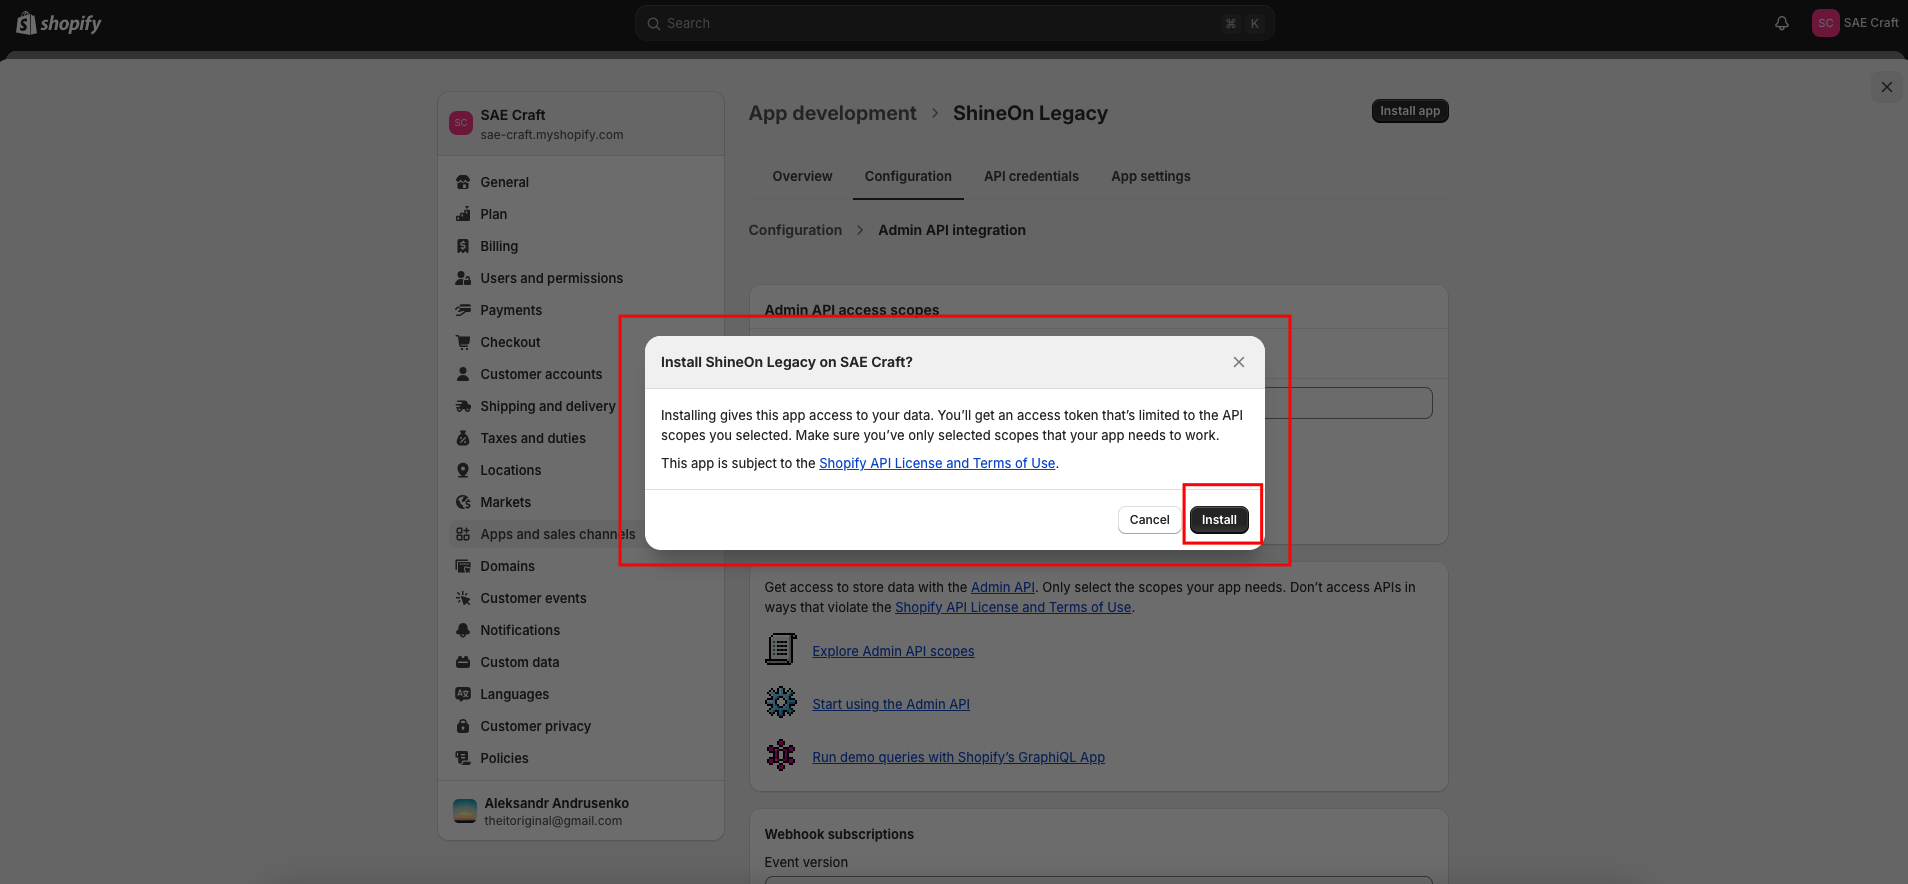The height and width of the screenshot is (884, 1908).
Task: Click theitoriginal@gmail.com email text
Action: (x=553, y=821)
